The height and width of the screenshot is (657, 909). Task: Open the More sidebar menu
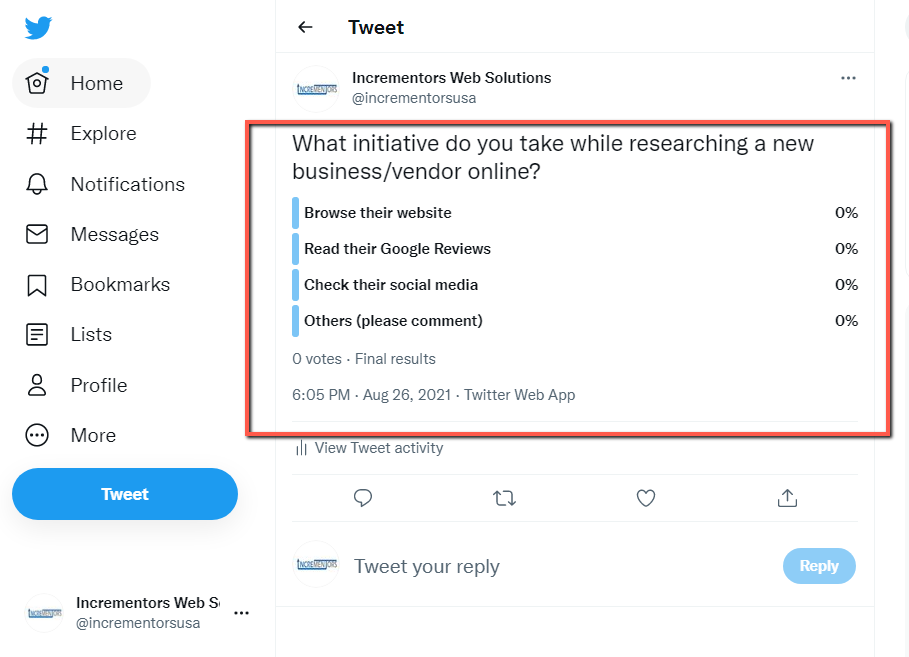(93, 435)
